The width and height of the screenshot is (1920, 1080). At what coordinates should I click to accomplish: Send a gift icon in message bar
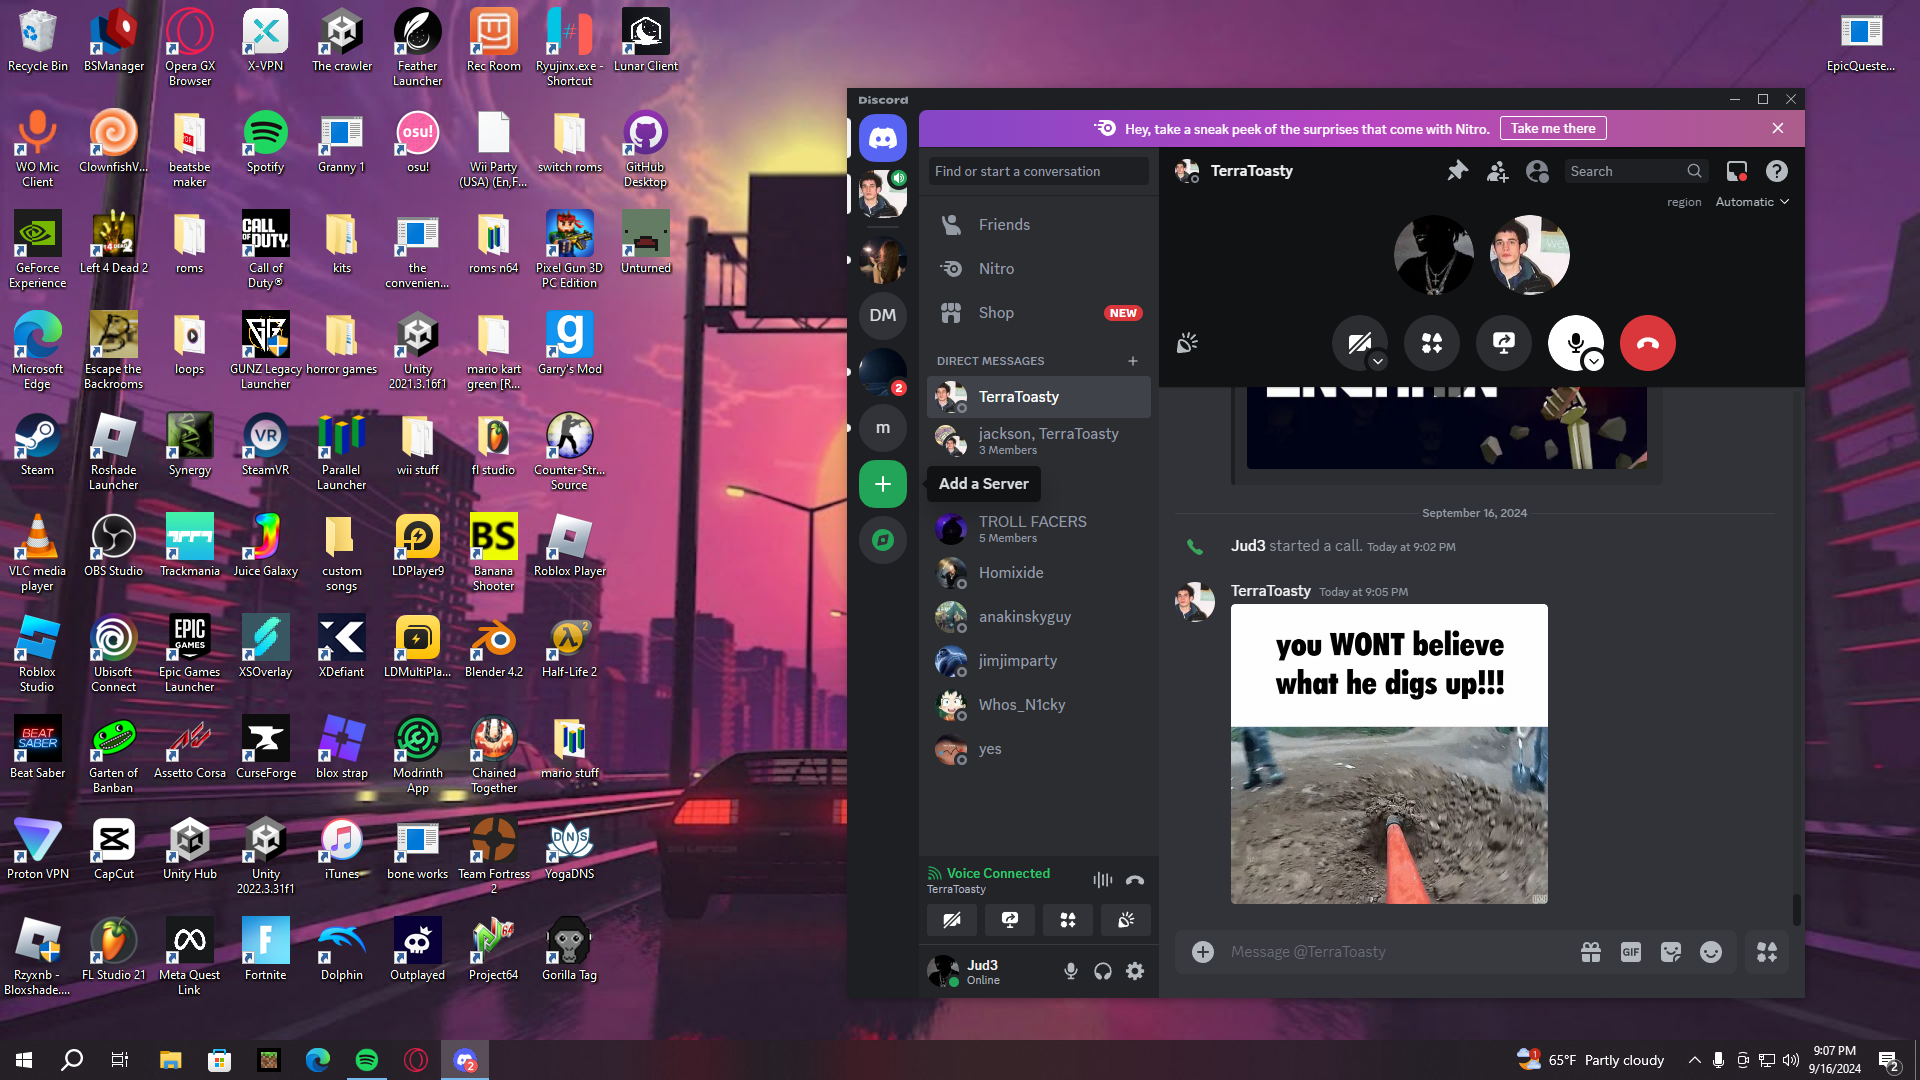(x=1590, y=952)
